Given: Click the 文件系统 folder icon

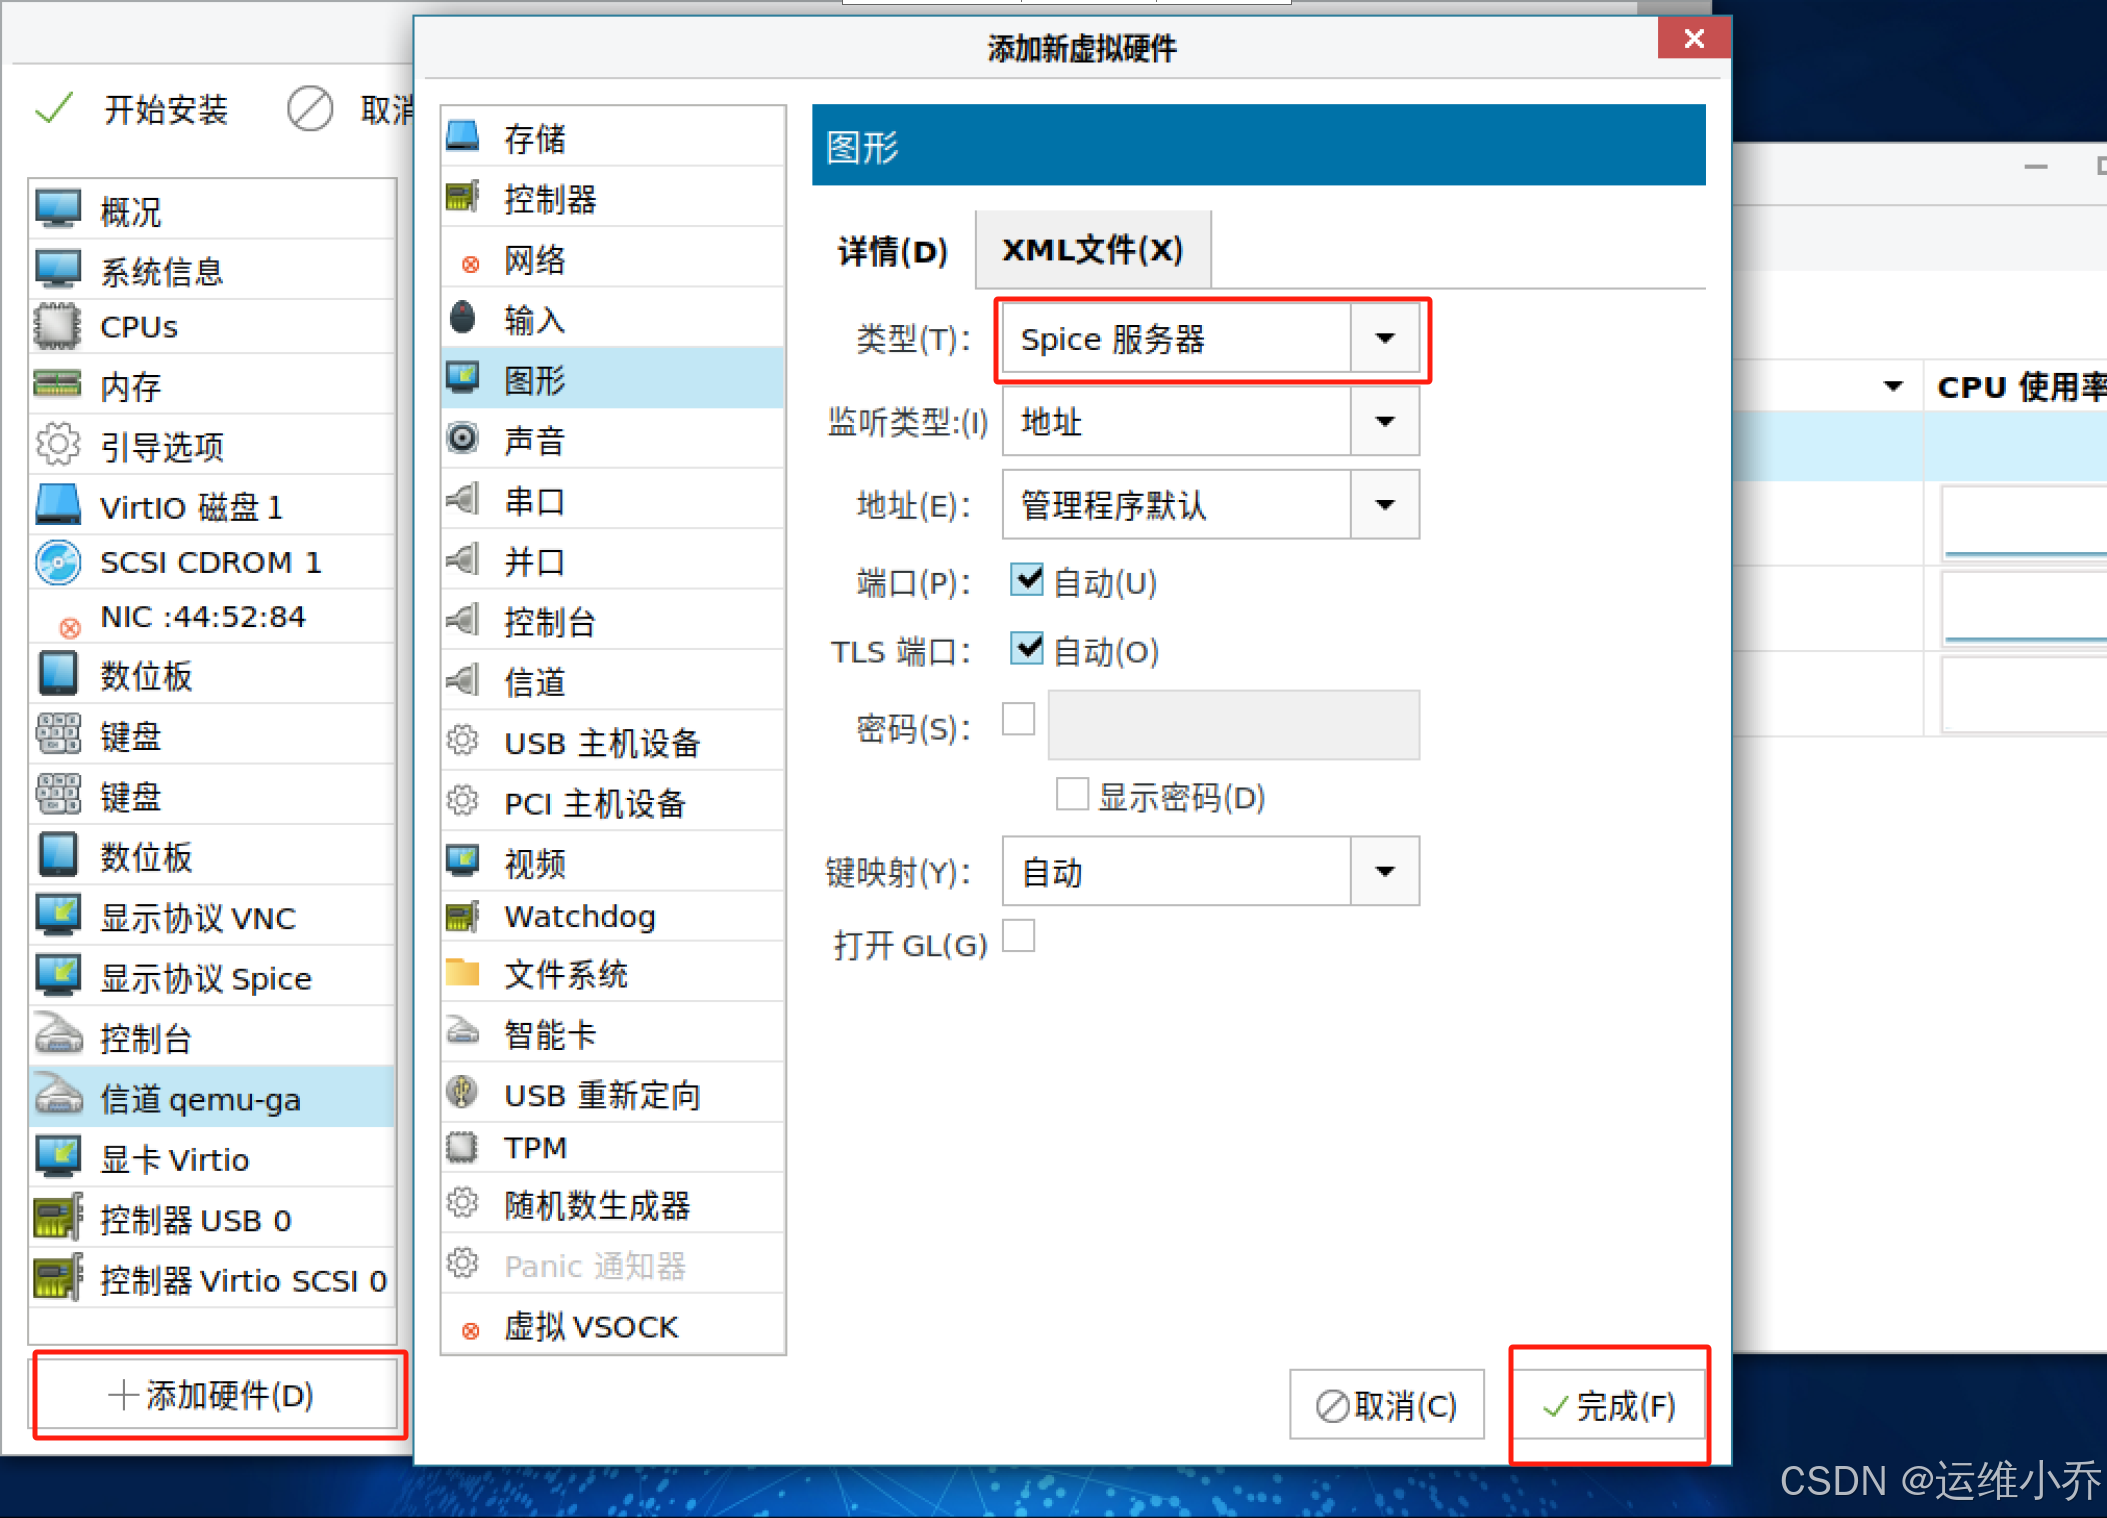Looking at the screenshot, I should (x=463, y=973).
